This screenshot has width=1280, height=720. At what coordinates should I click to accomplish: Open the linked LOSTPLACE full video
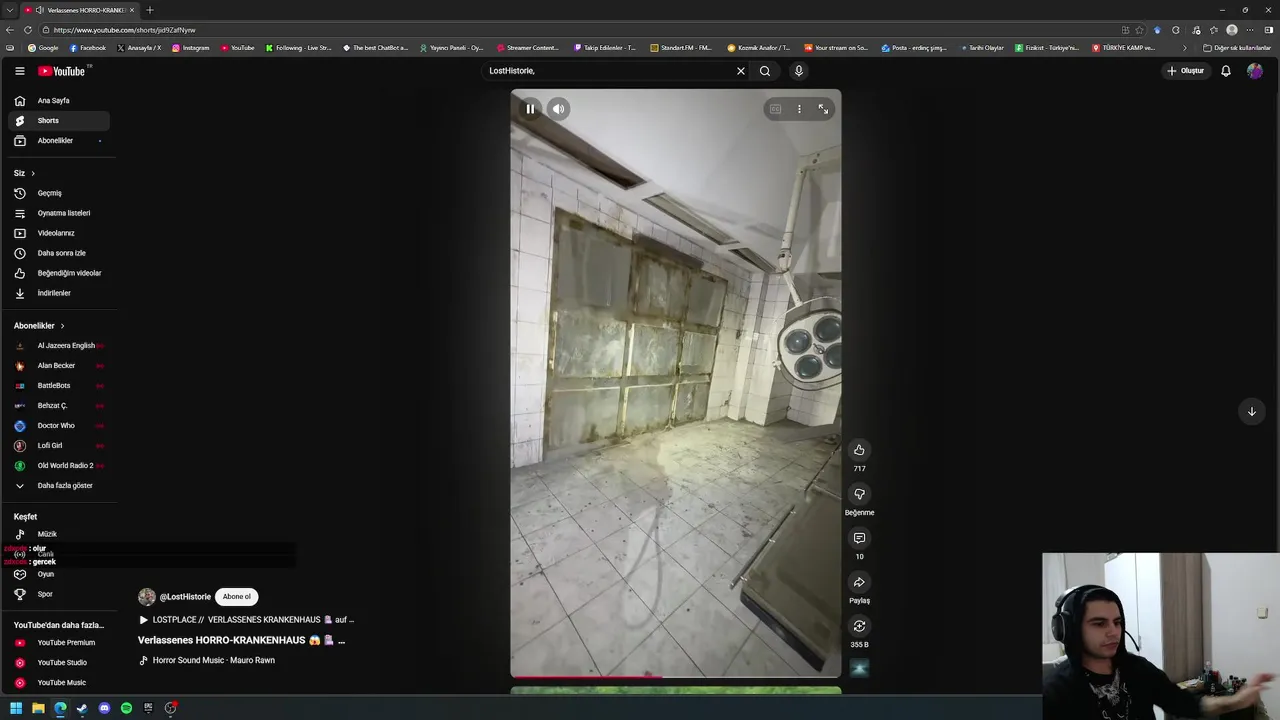point(247,620)
